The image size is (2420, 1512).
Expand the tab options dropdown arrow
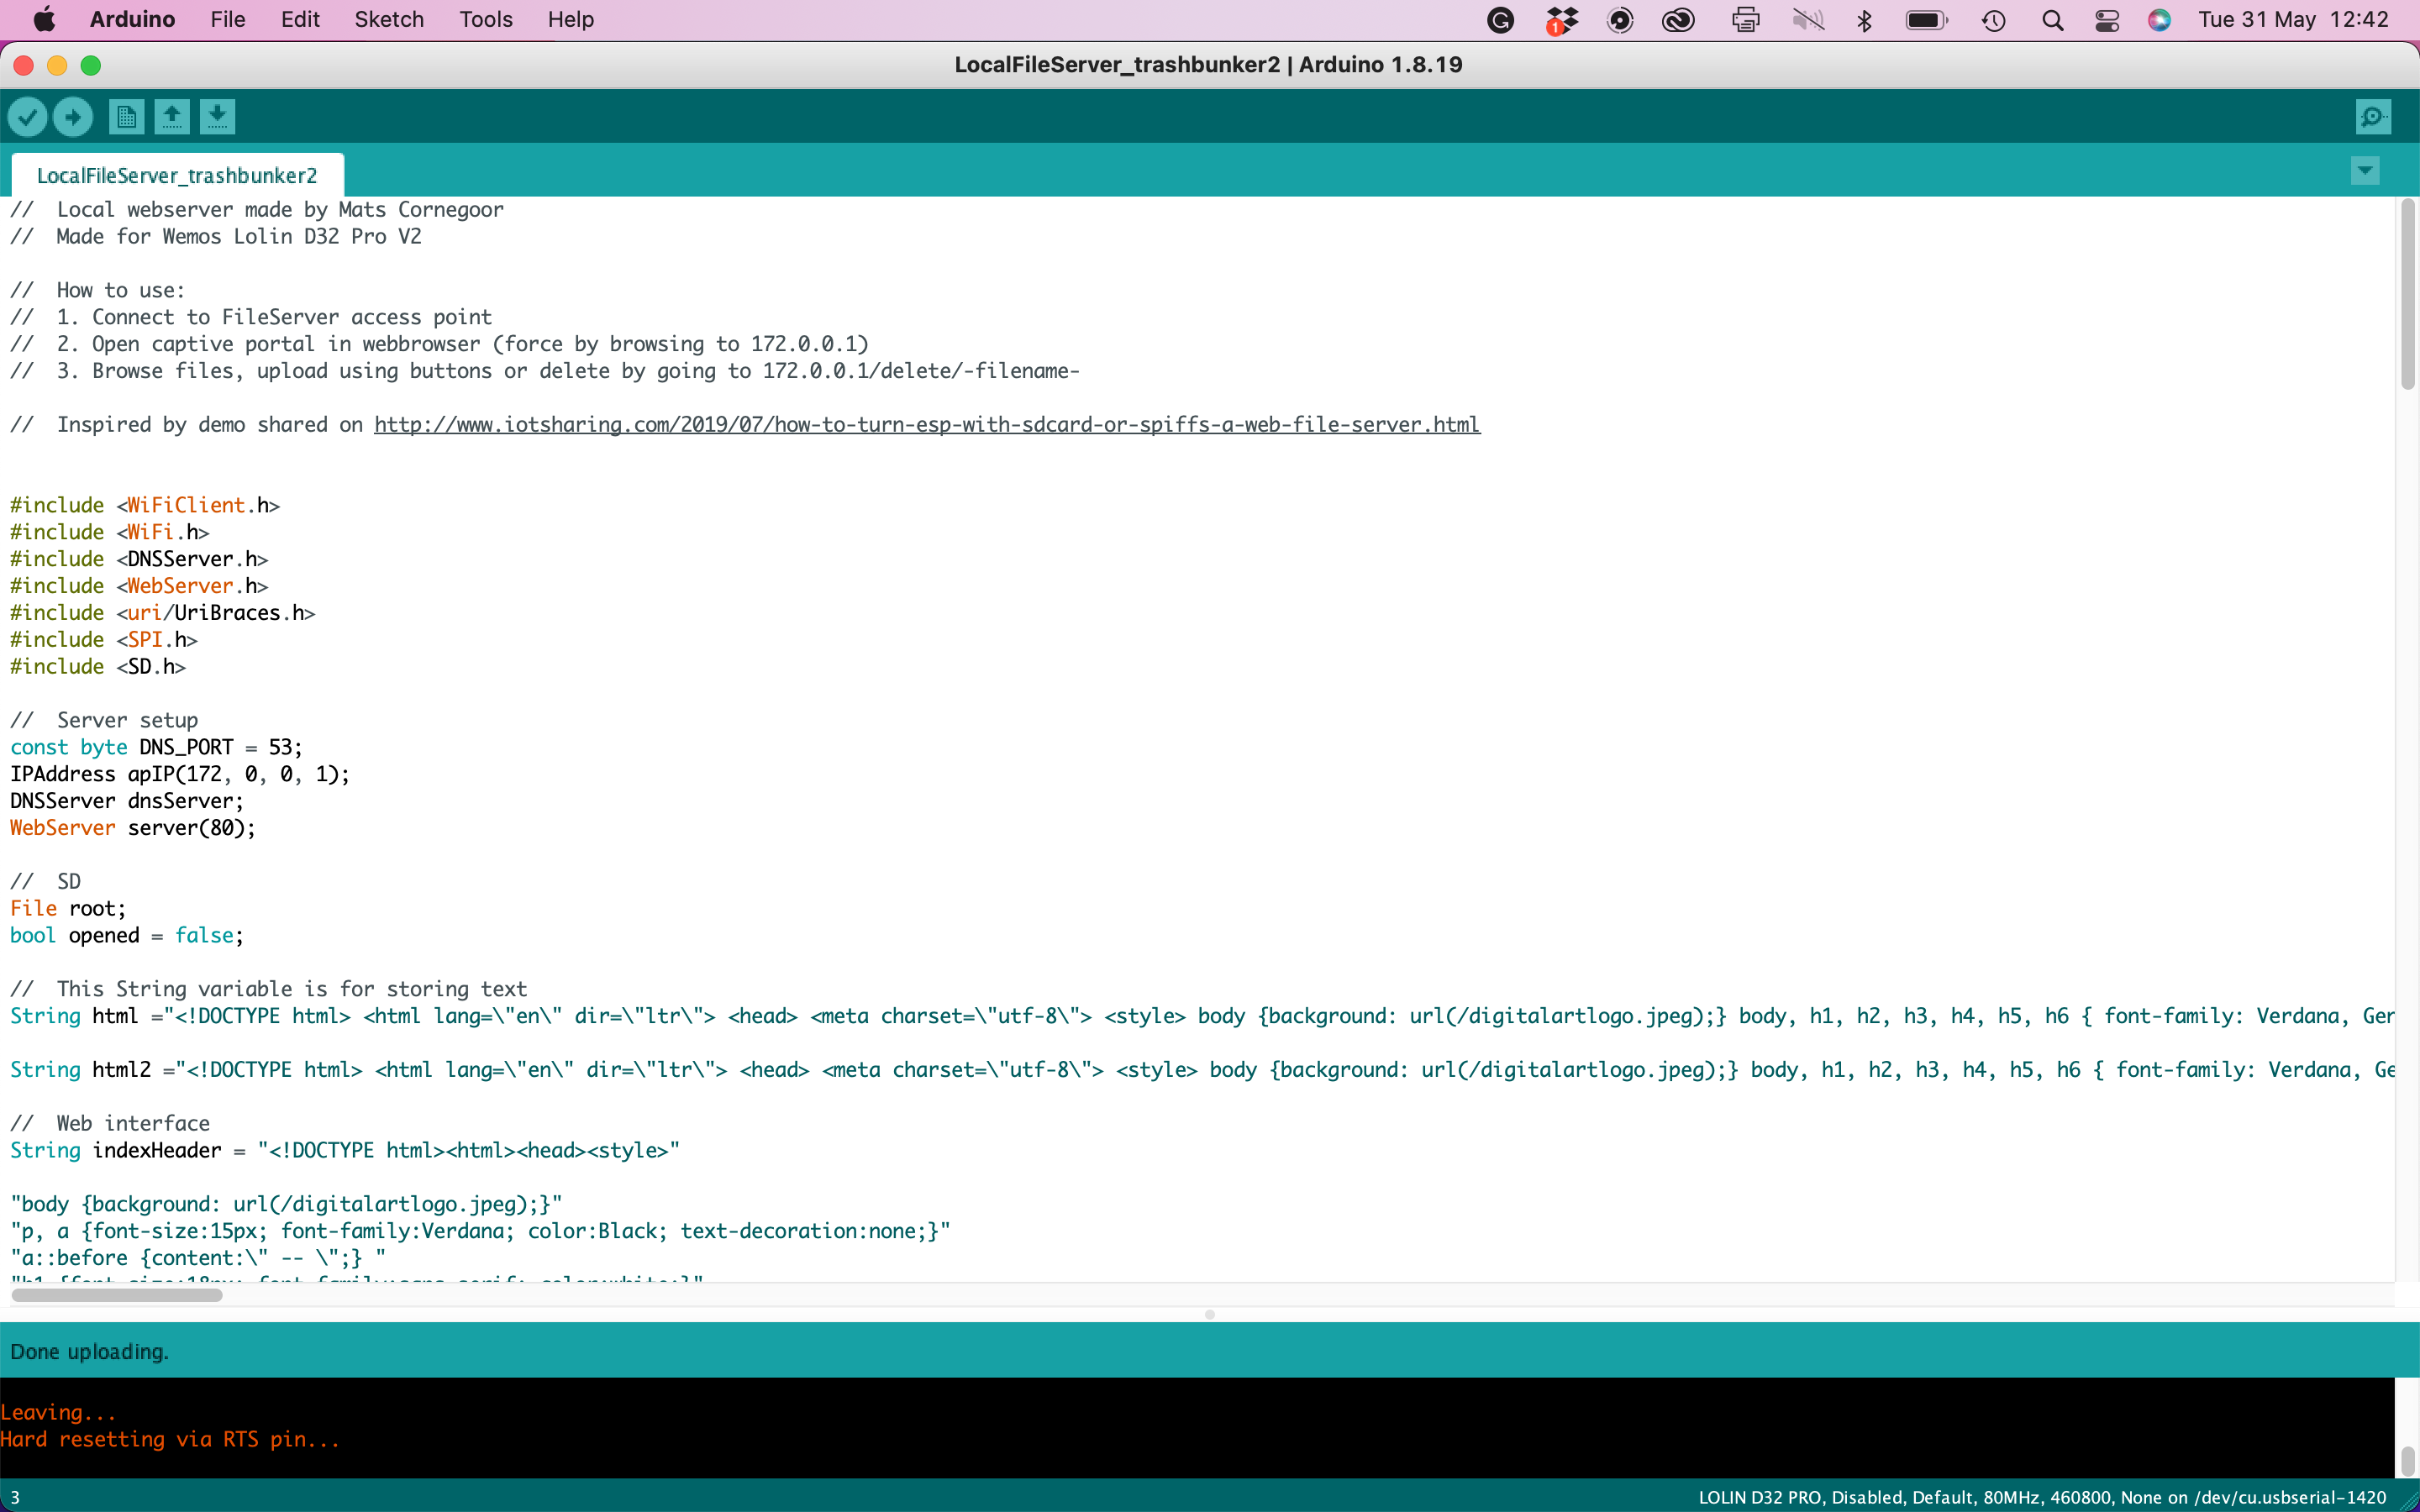tap(2365, 171)
